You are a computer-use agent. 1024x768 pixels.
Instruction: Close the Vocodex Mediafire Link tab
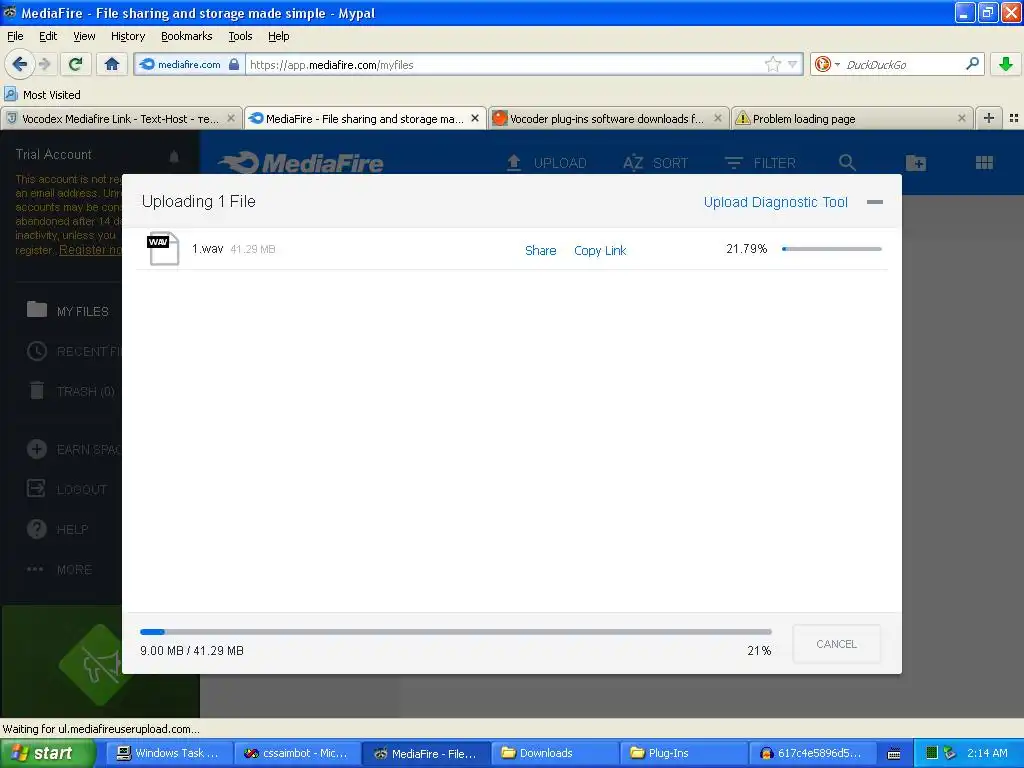(x=231, y=118)
